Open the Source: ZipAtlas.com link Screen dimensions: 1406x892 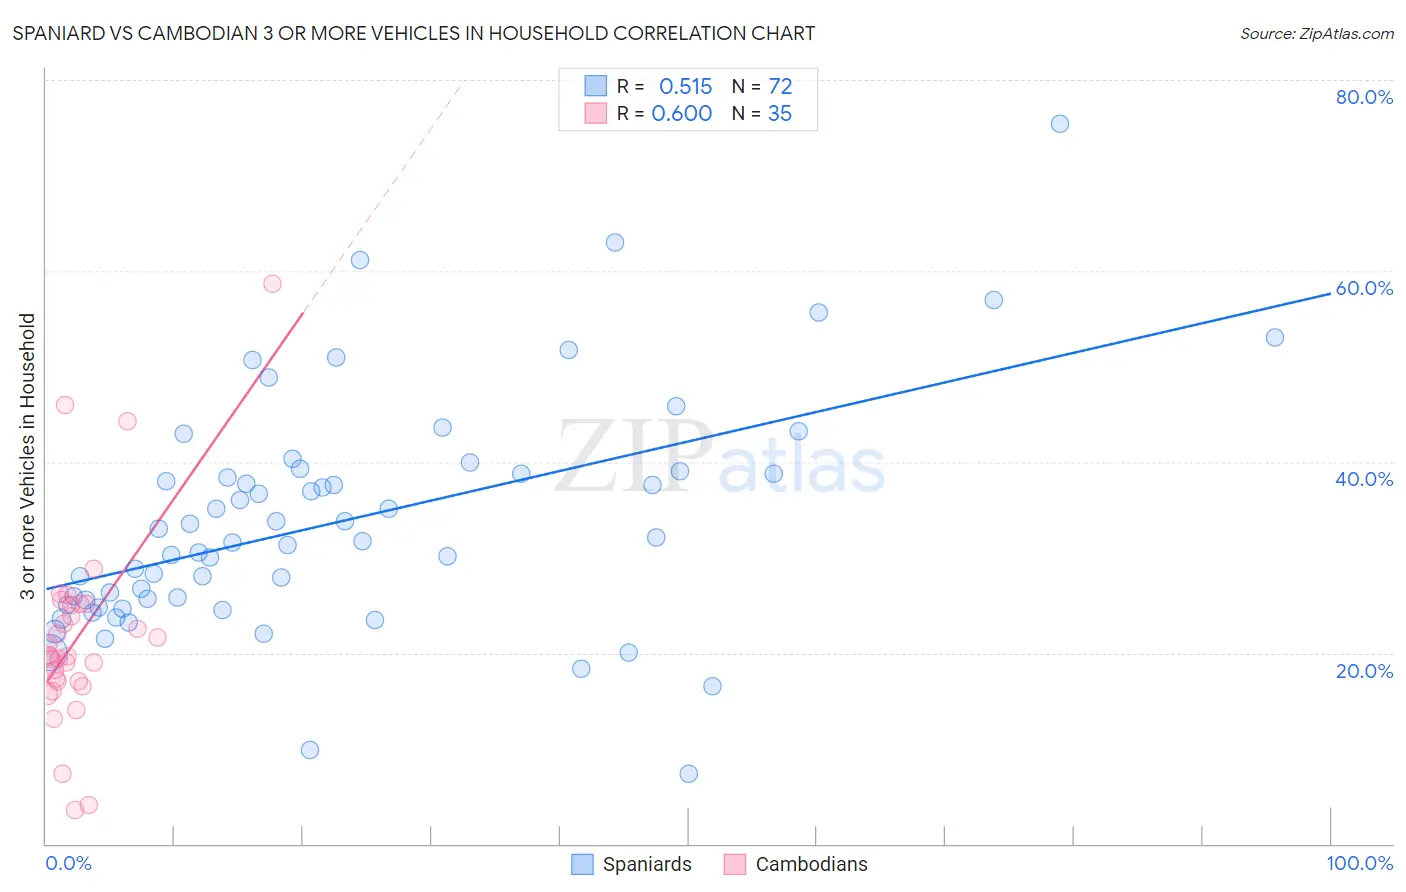[x=1316, y=33]
